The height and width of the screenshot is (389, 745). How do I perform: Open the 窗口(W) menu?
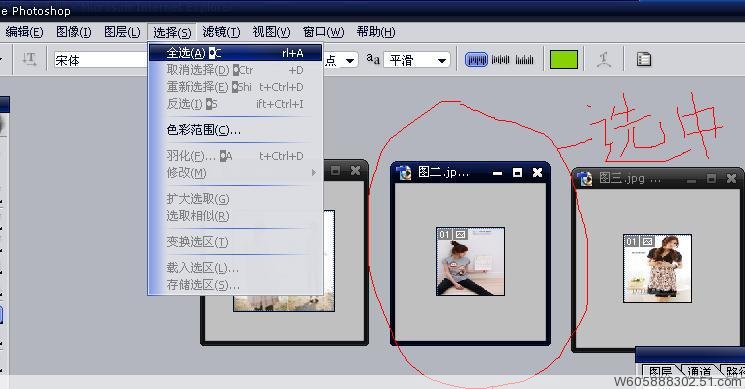323,32
